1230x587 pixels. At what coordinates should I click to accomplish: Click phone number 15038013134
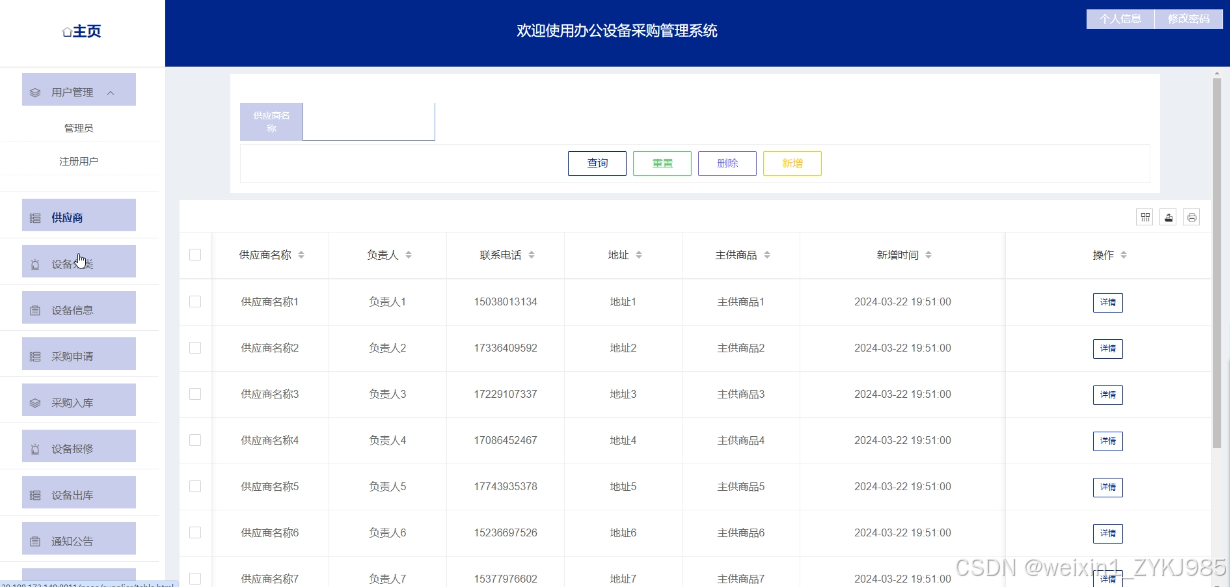(x=505, y=302)
